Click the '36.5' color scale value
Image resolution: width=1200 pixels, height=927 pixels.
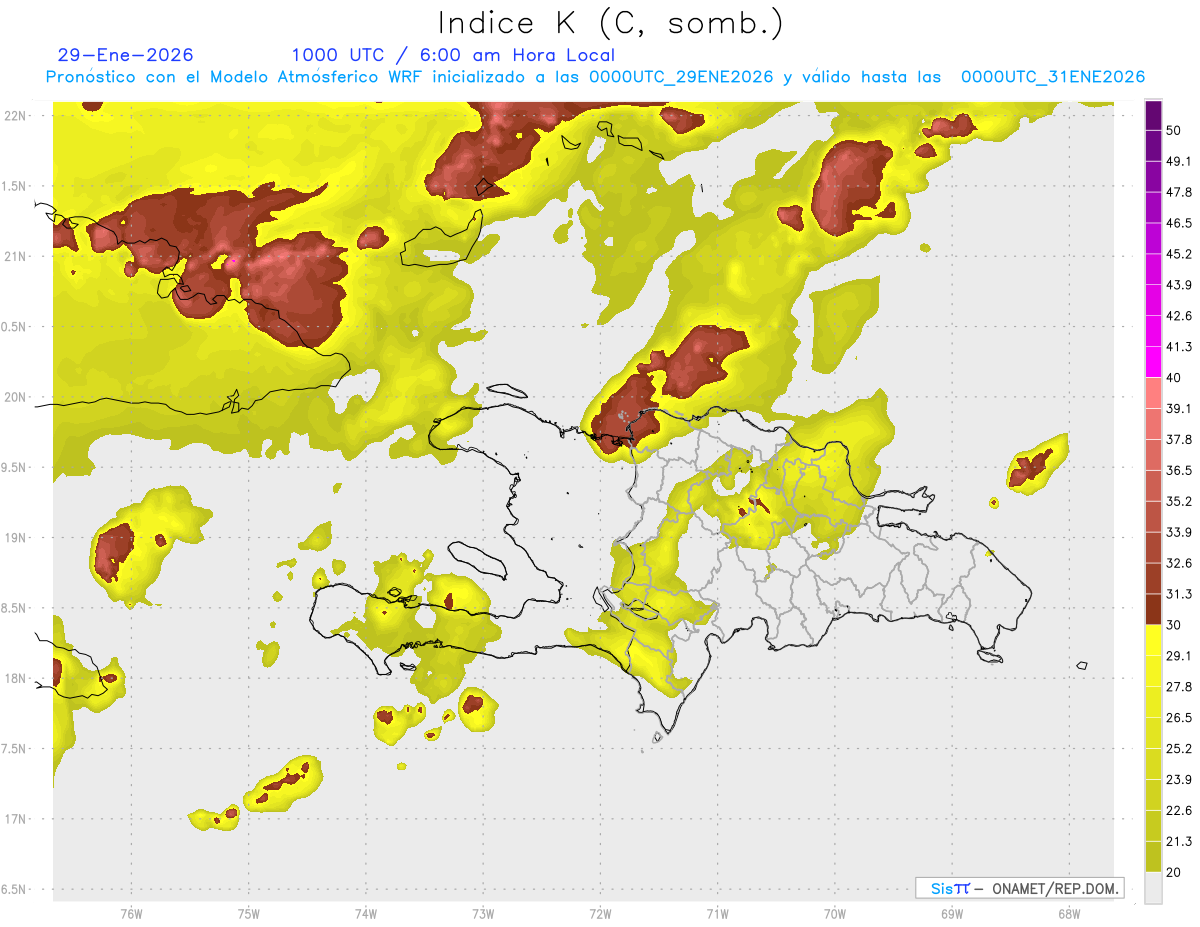click(x=1179, y=470)
